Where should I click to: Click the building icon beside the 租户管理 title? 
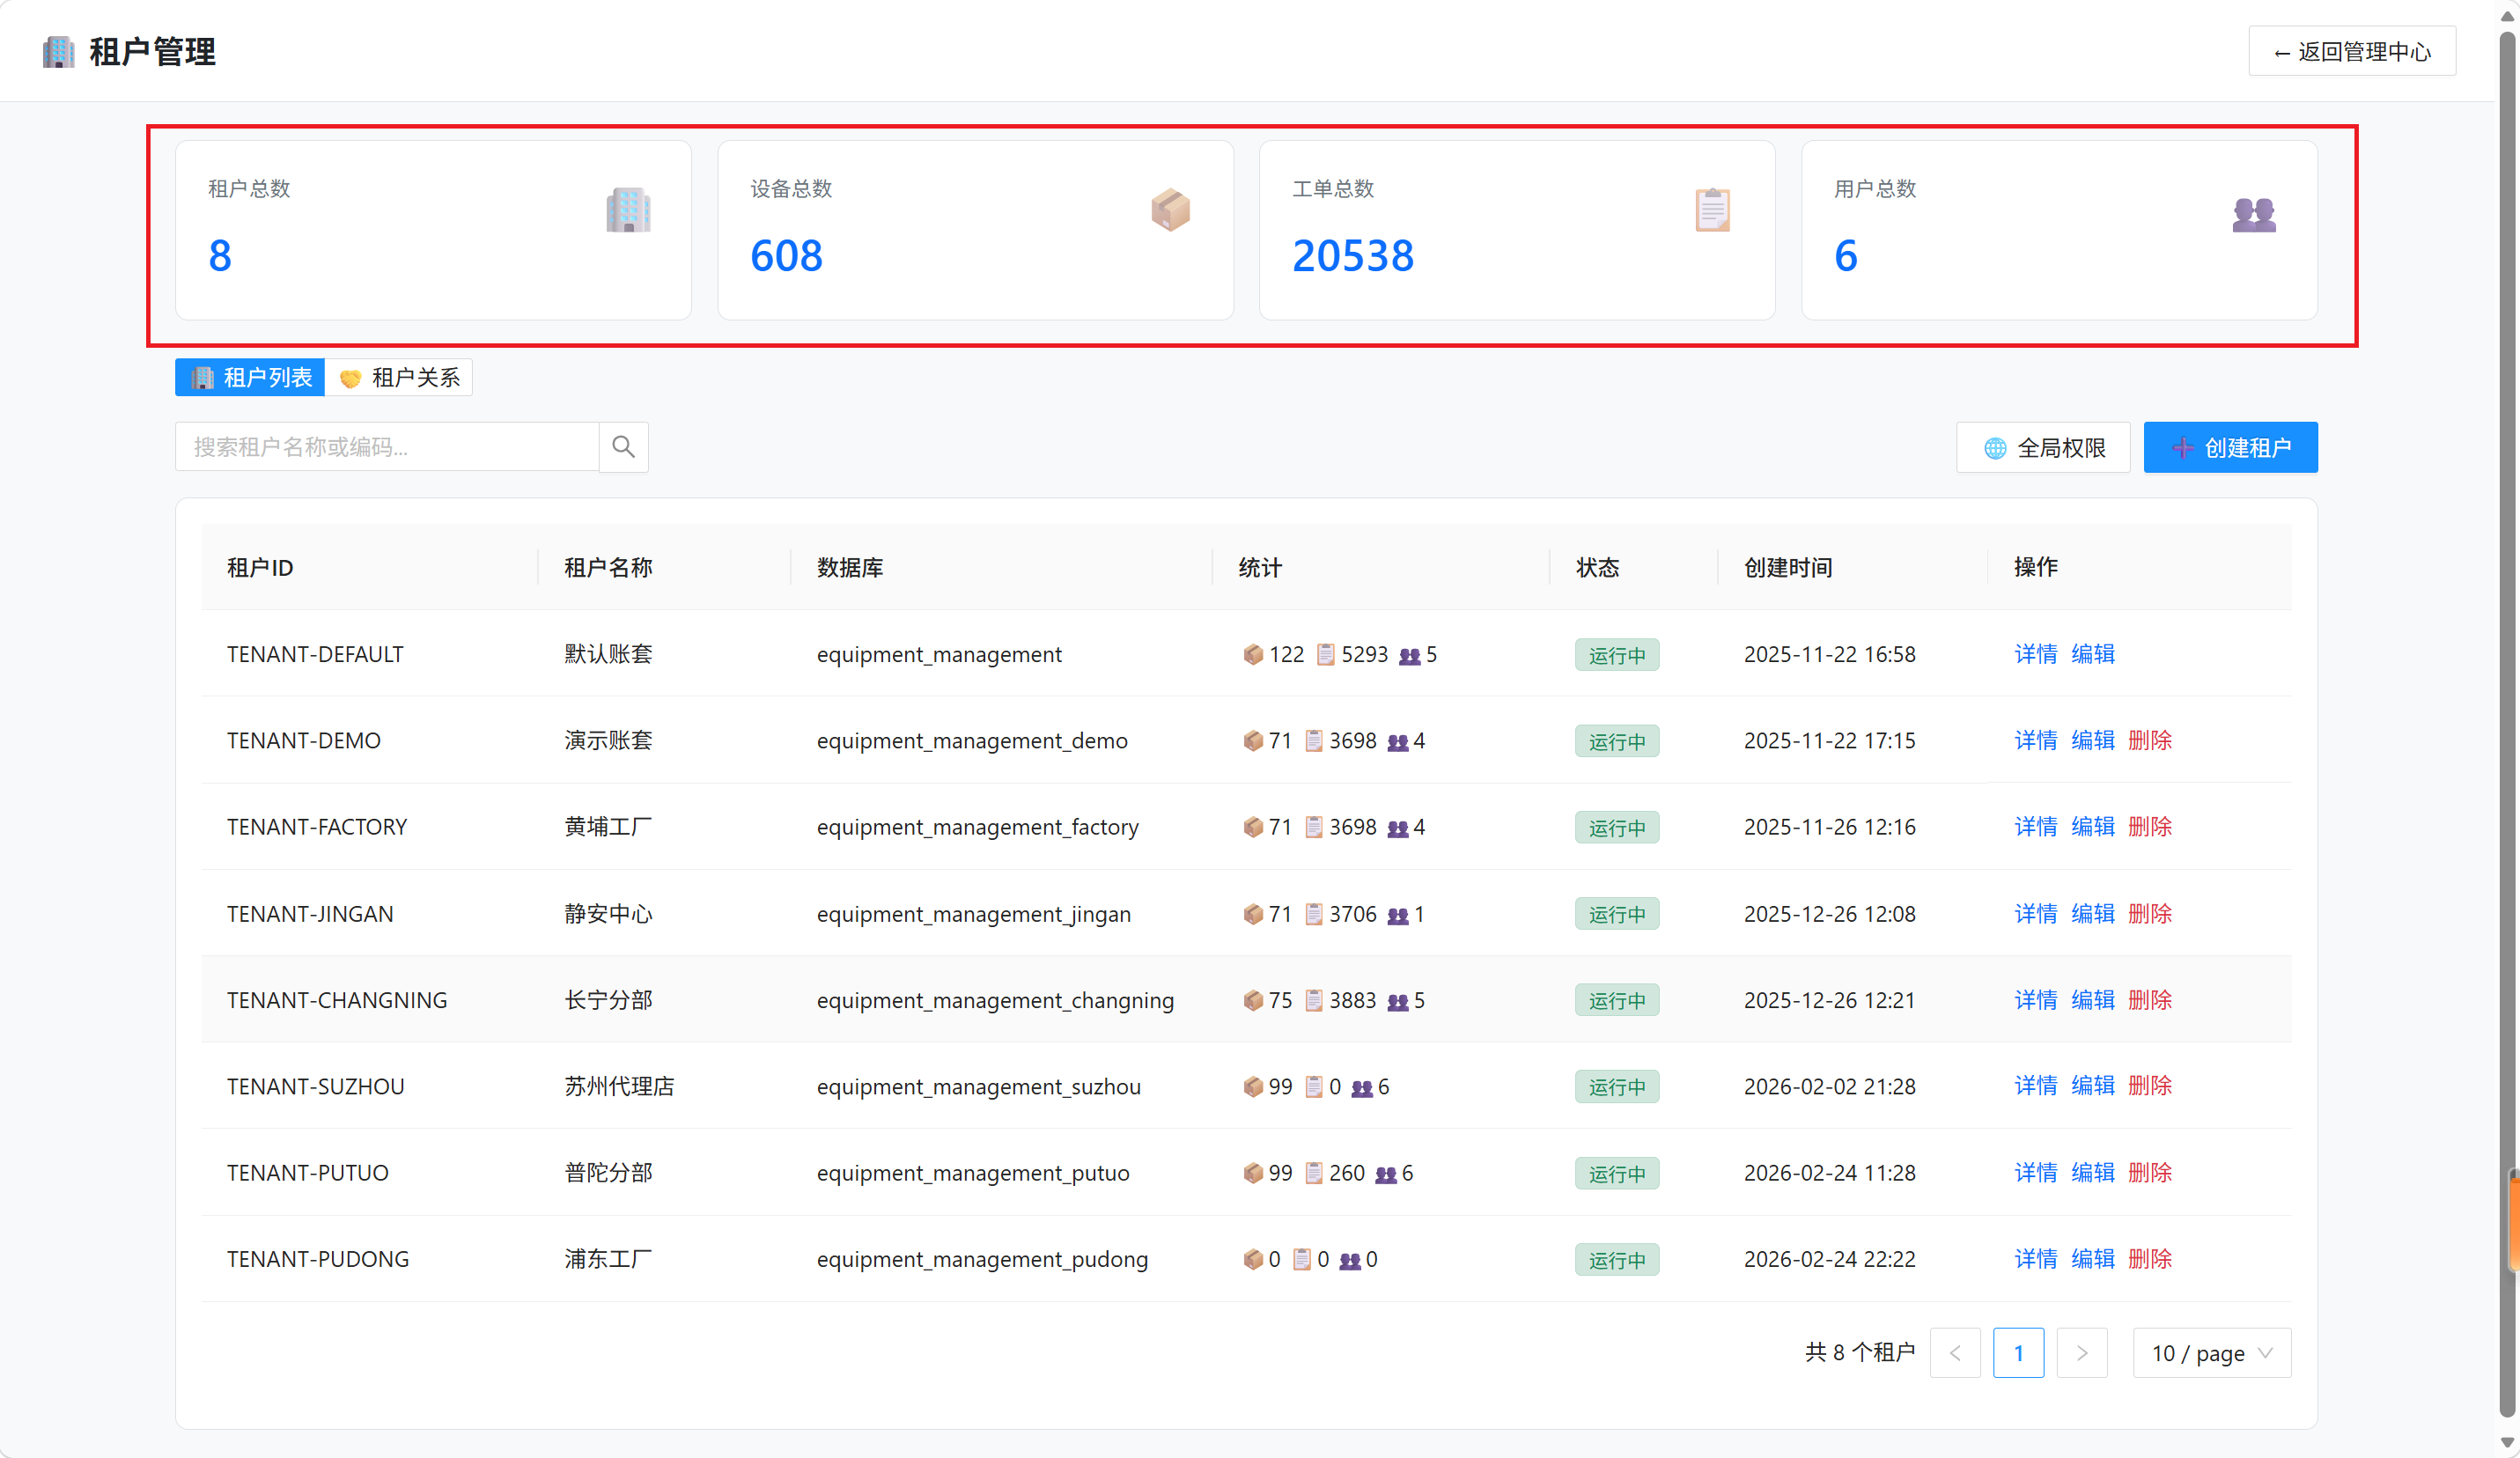click(x=59, y=52)
